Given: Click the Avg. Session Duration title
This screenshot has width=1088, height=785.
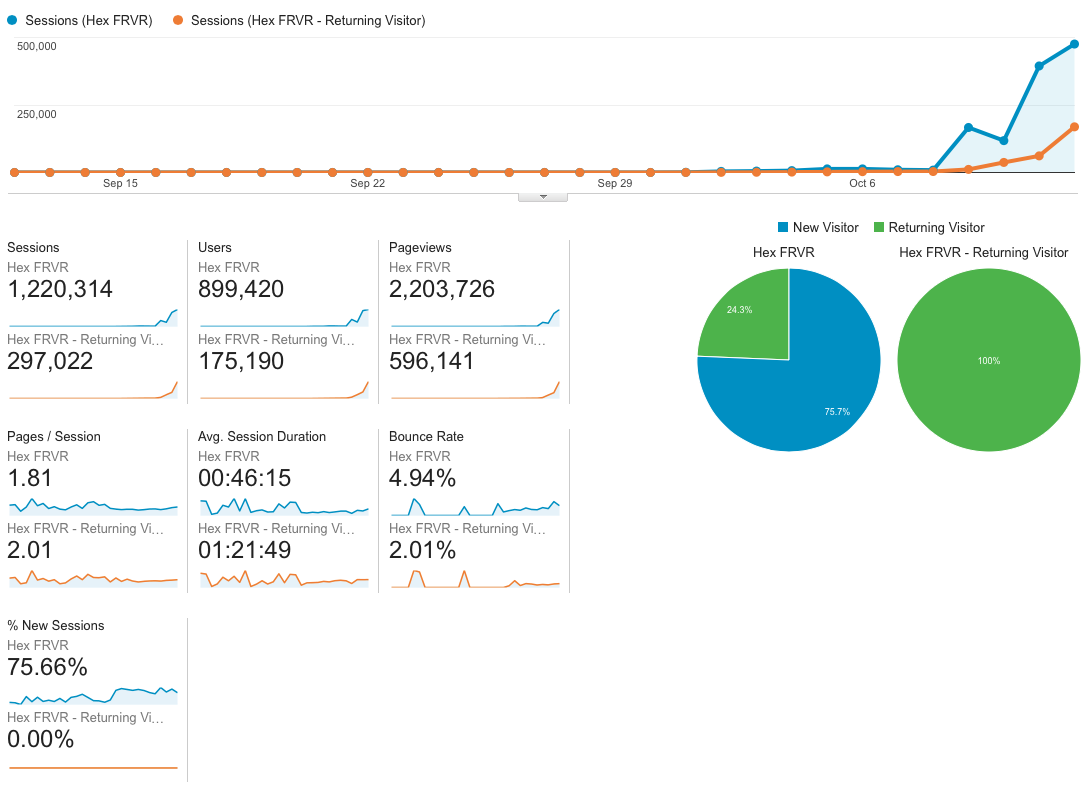Looking at the screenshot, I should coord(262,436).
